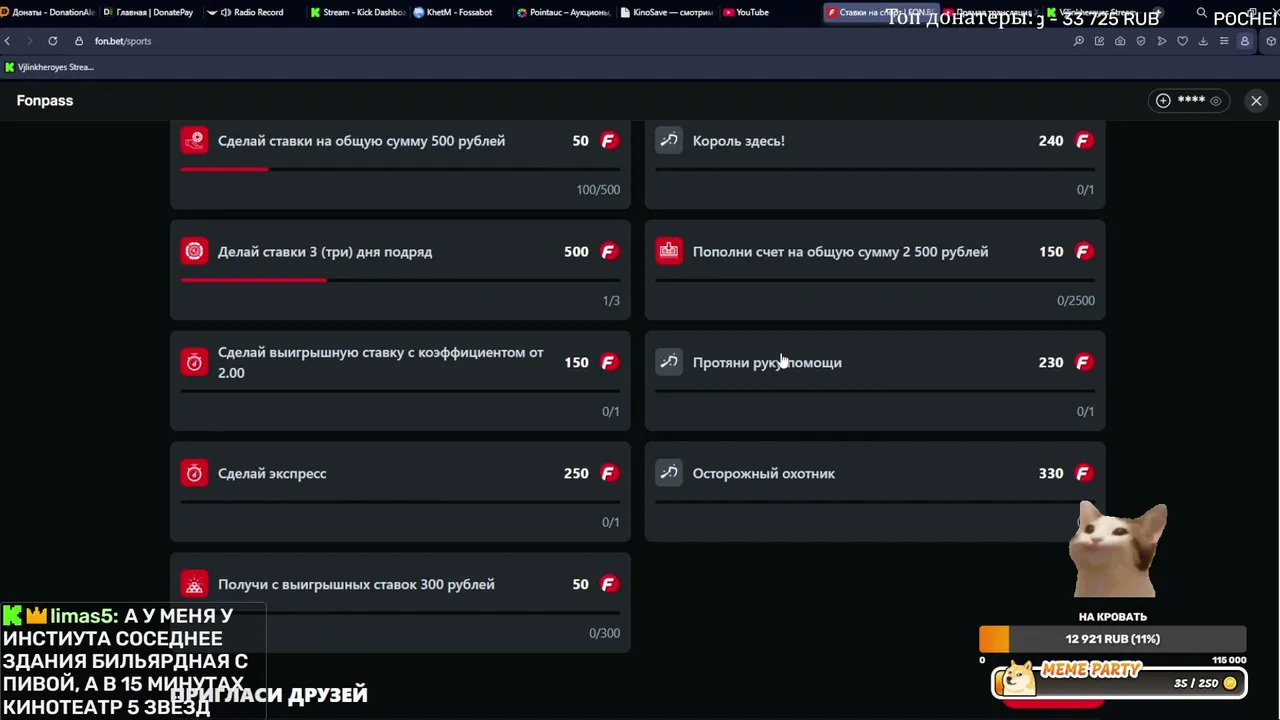Reload the fon.bet page
Viewport: 1280px width, 720px height.
point(52,41)
